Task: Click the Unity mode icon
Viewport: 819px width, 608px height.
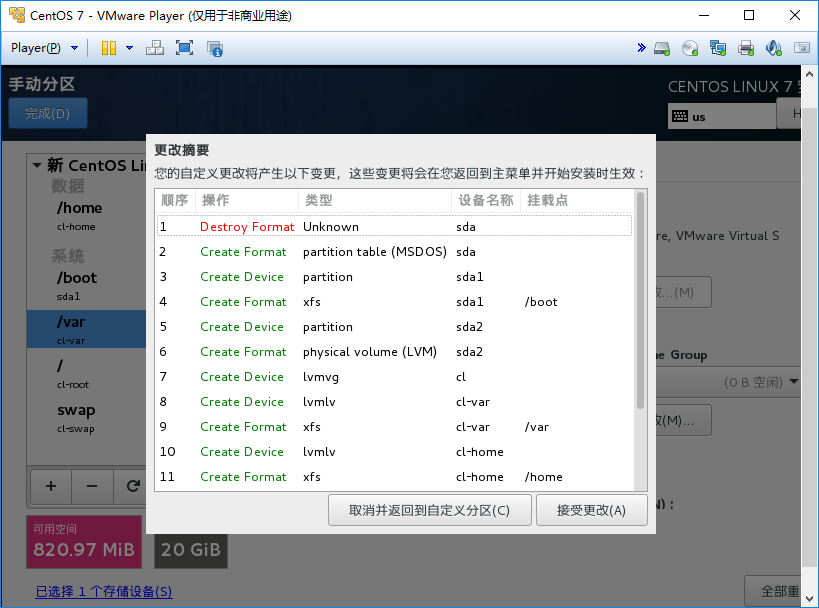Action: click(x=215, y=49)
